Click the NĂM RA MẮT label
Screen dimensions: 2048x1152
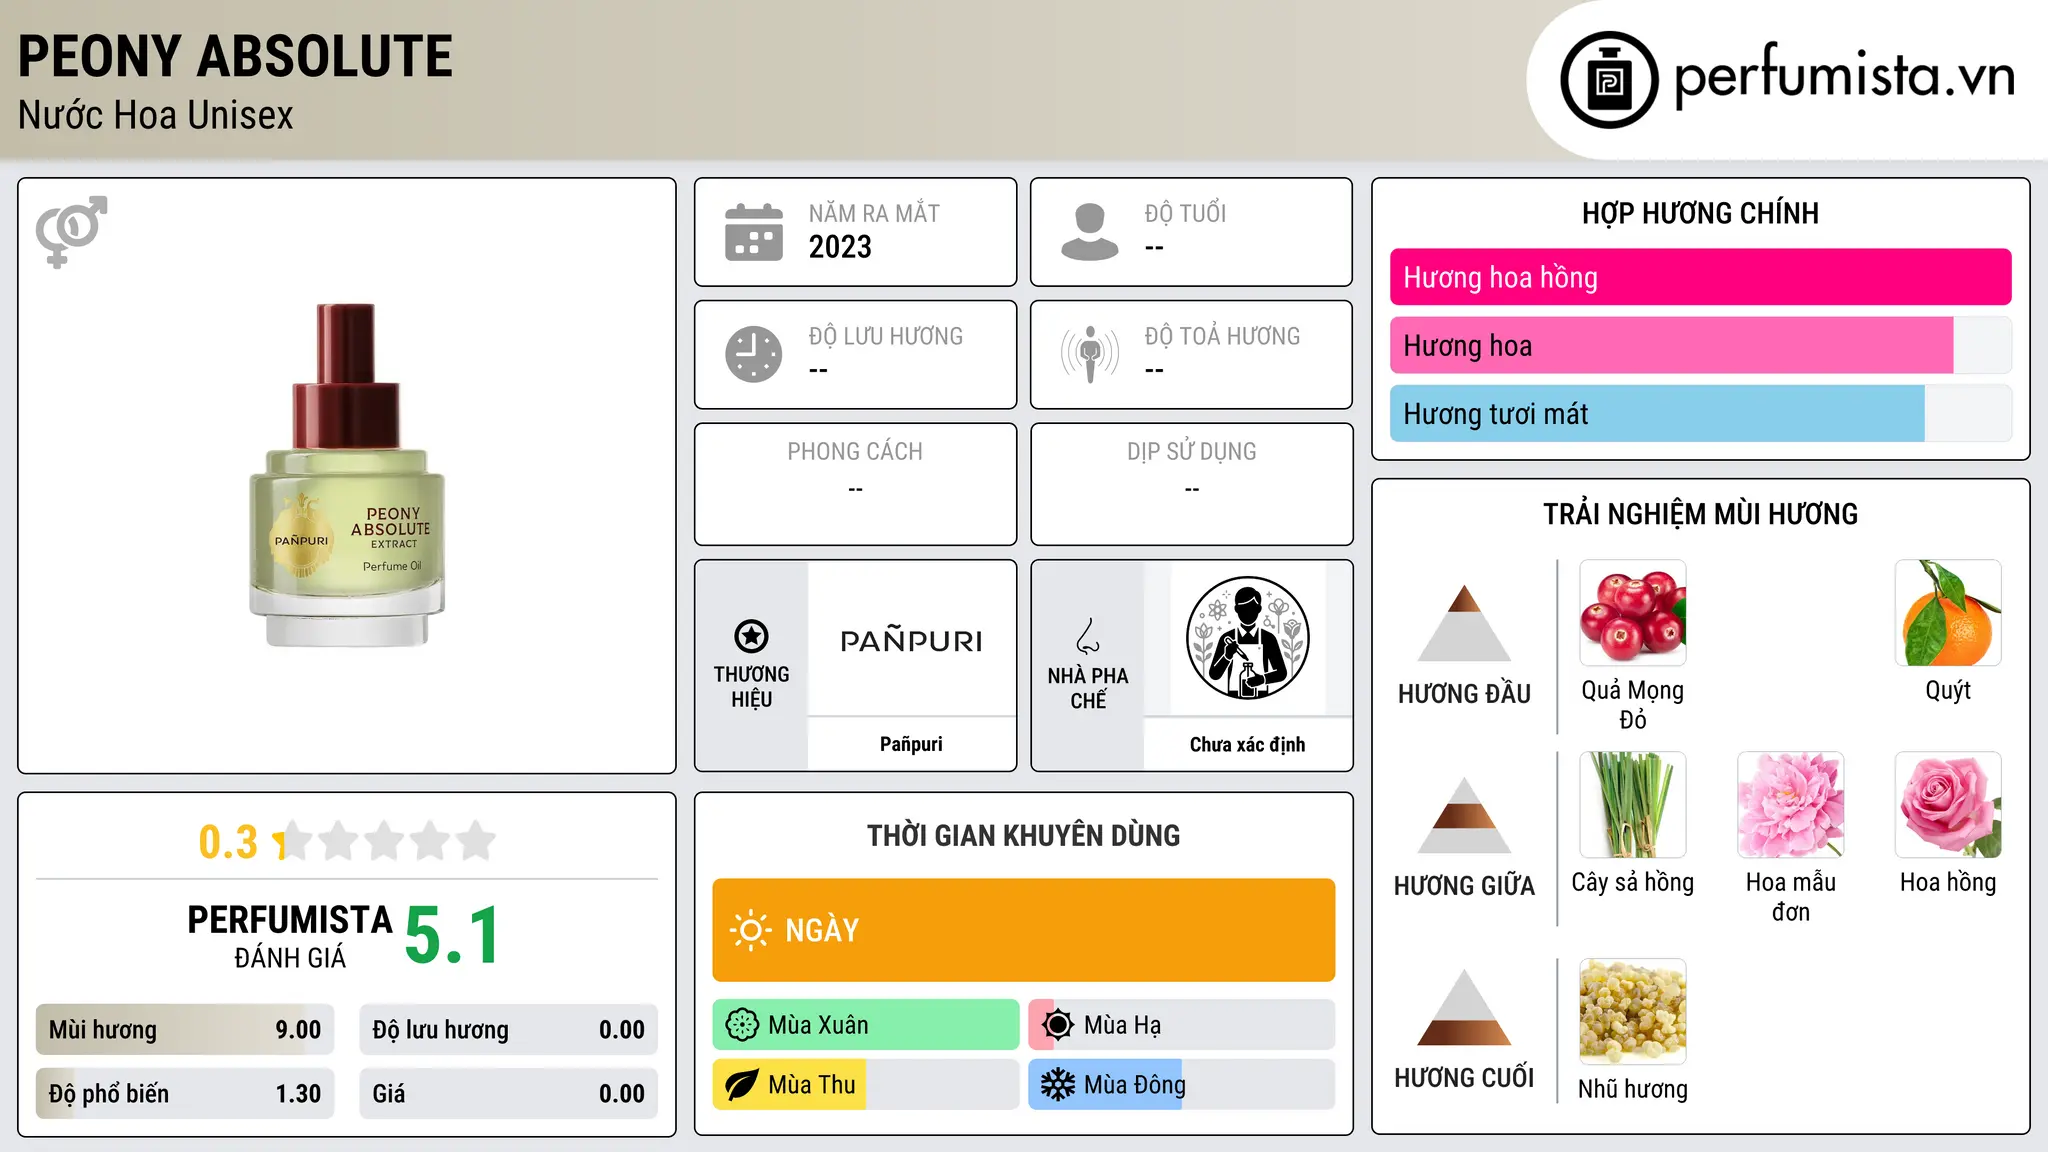(874, 213)
